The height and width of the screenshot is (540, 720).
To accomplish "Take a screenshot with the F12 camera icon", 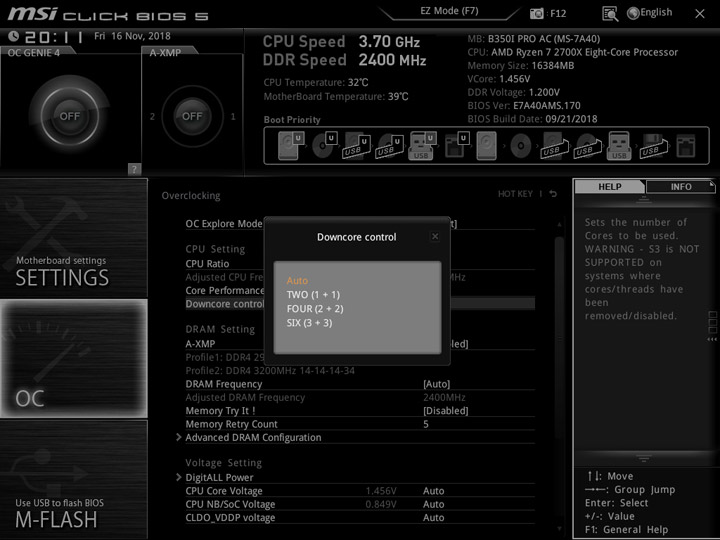I will click(x=536, y=13).
